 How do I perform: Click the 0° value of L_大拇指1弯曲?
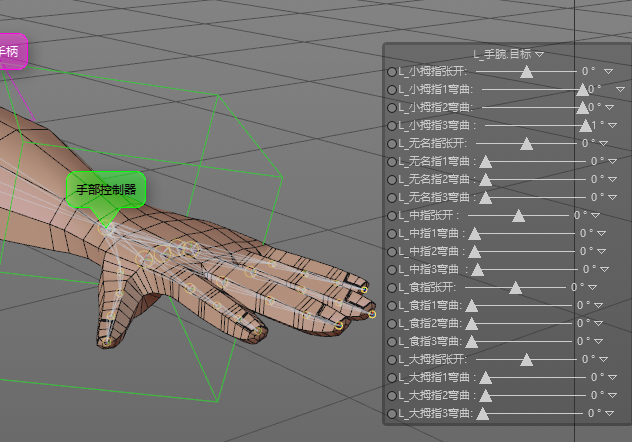click(x=596, y=377)
